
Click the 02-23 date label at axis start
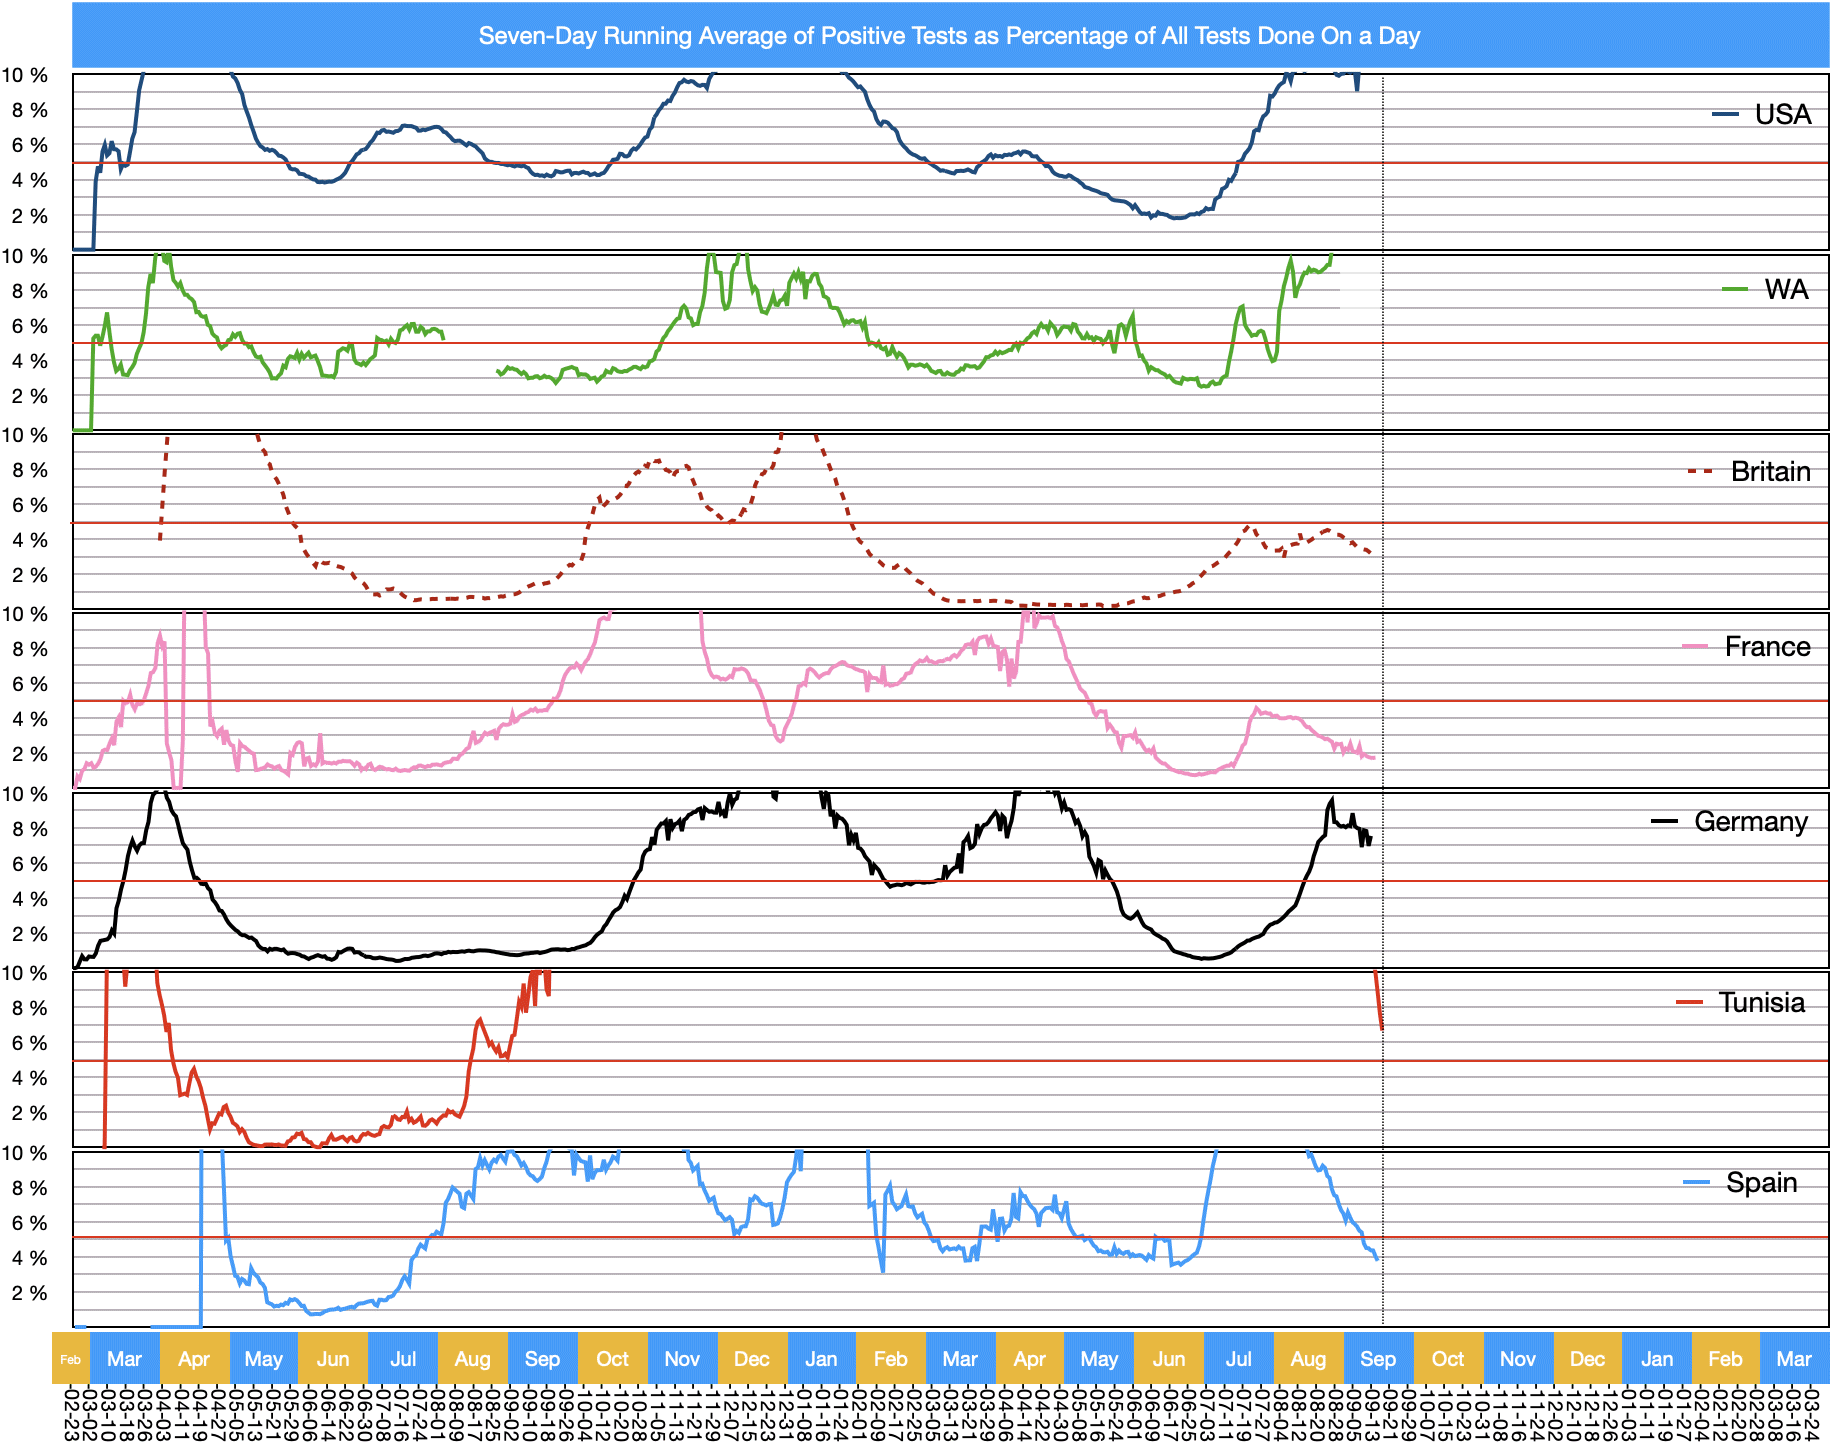tap(71, 1412)
